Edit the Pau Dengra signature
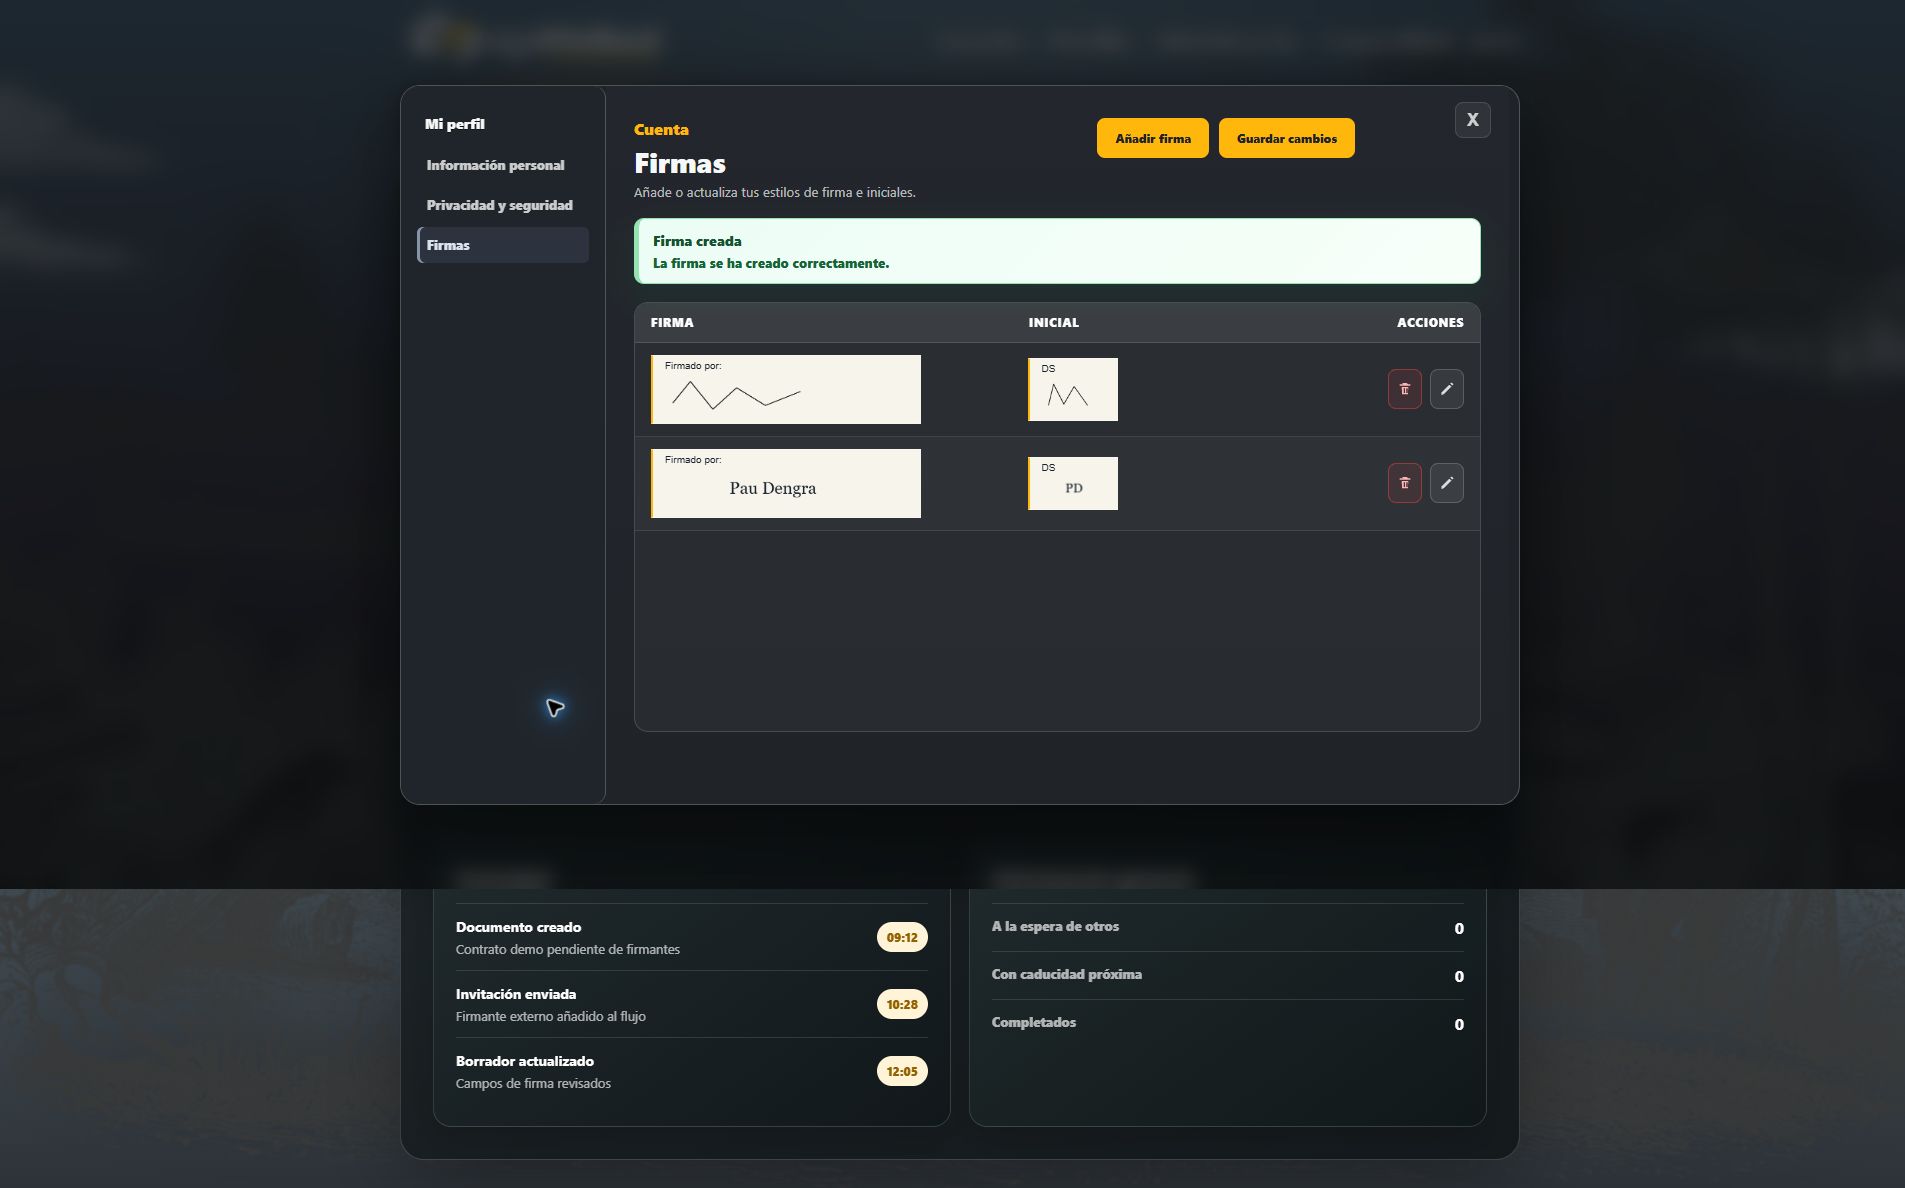Image resolution: width=1905 pixels, height=1188 pixels. tap(1446, 483)
